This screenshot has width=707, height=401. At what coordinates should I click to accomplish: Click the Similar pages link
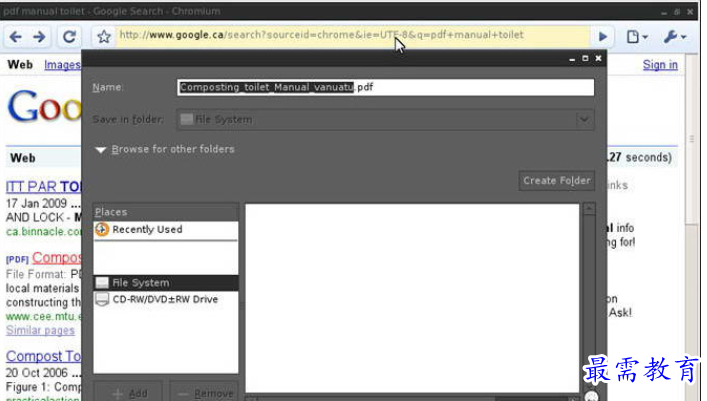pos(40,331)
